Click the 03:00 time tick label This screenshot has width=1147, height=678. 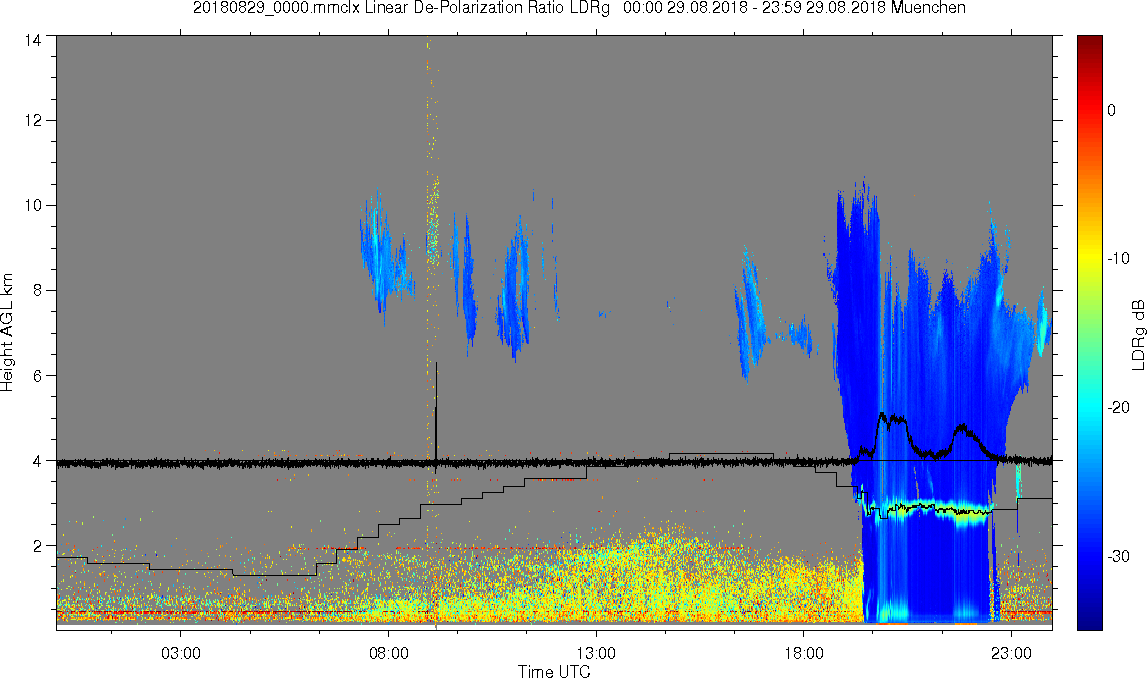click(x=181, y=653)
